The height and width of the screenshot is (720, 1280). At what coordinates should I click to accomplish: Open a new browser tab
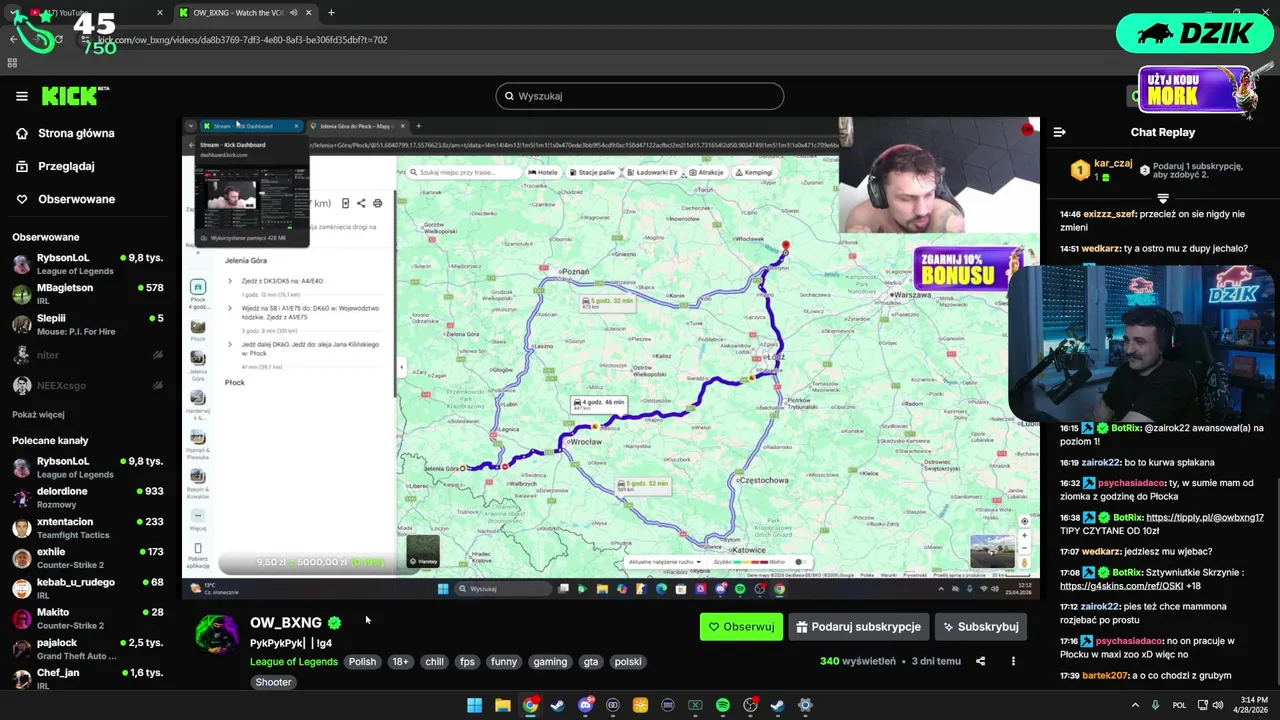331,13
